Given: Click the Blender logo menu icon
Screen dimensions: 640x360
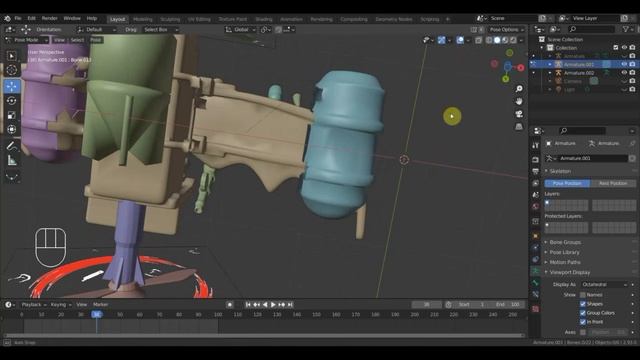Looking at the screenshot, I should tap(7, 18).
